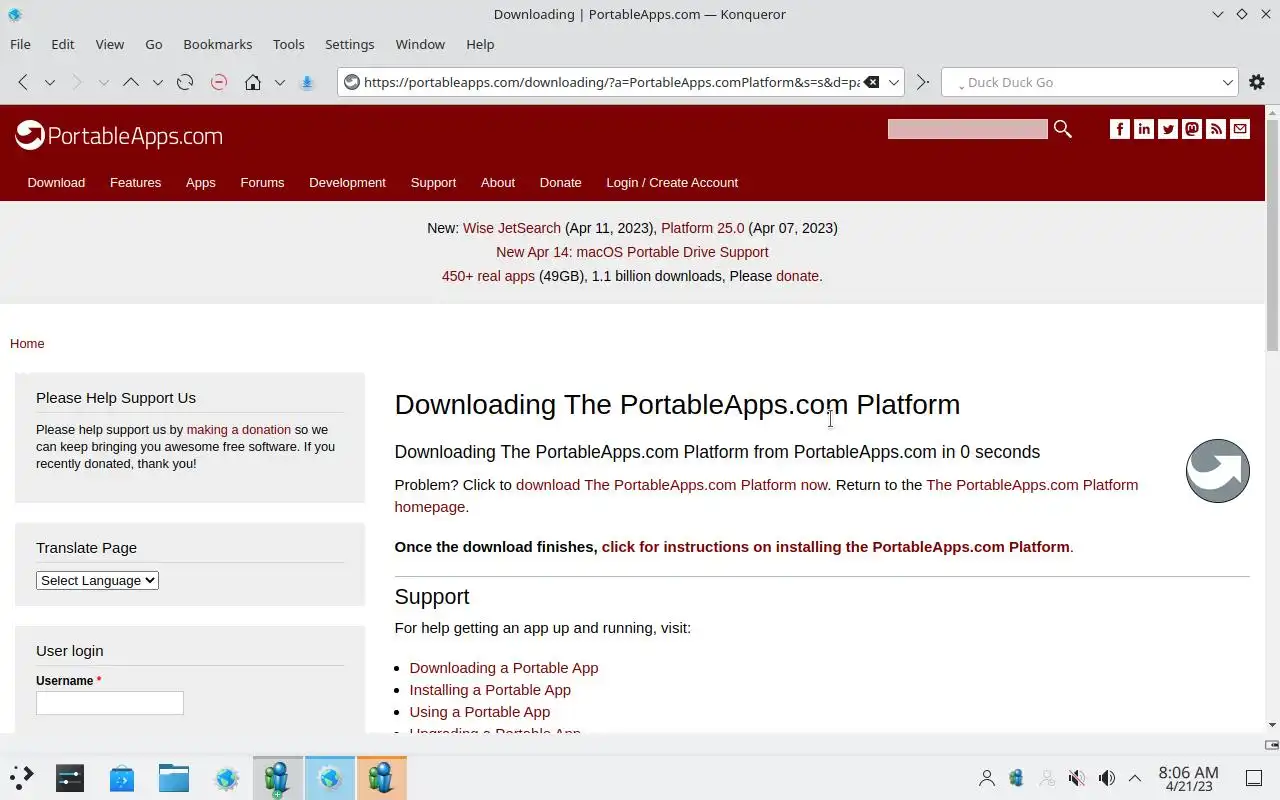Open the Mastodon social icon

coord(1192,129)
